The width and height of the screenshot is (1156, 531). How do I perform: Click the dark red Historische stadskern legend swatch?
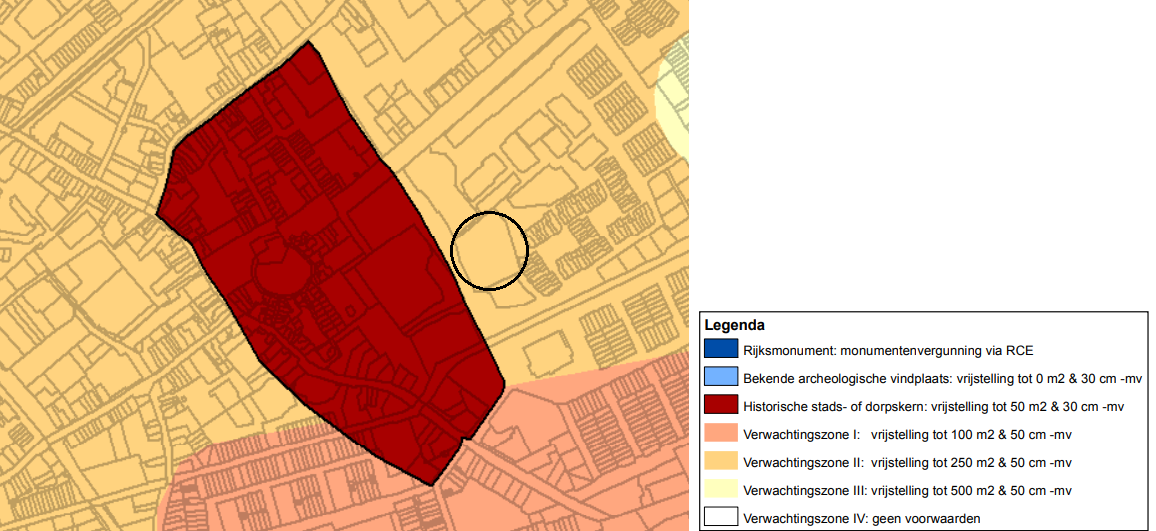[x=720, y=406]
